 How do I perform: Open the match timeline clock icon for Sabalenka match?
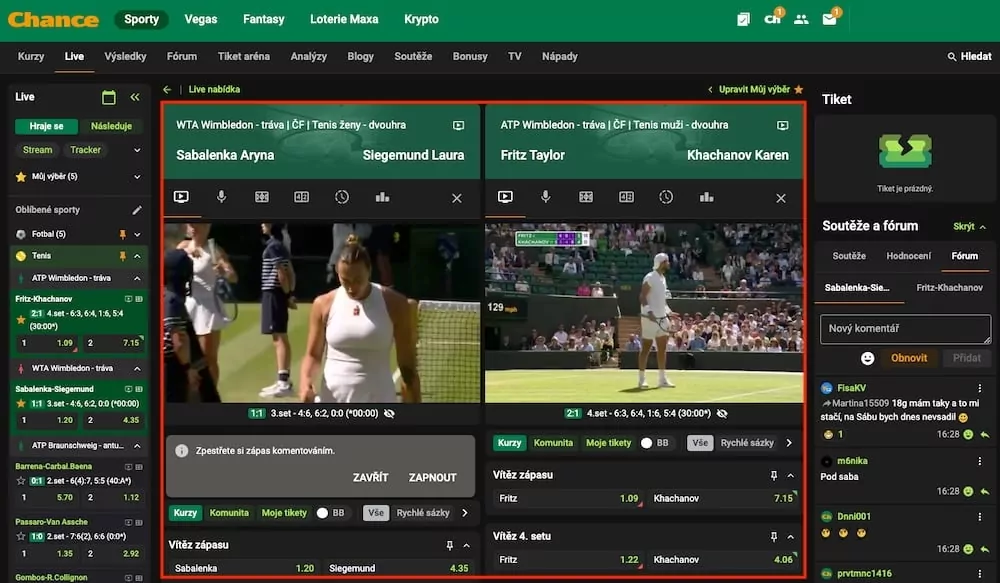(x=341, y=197)
